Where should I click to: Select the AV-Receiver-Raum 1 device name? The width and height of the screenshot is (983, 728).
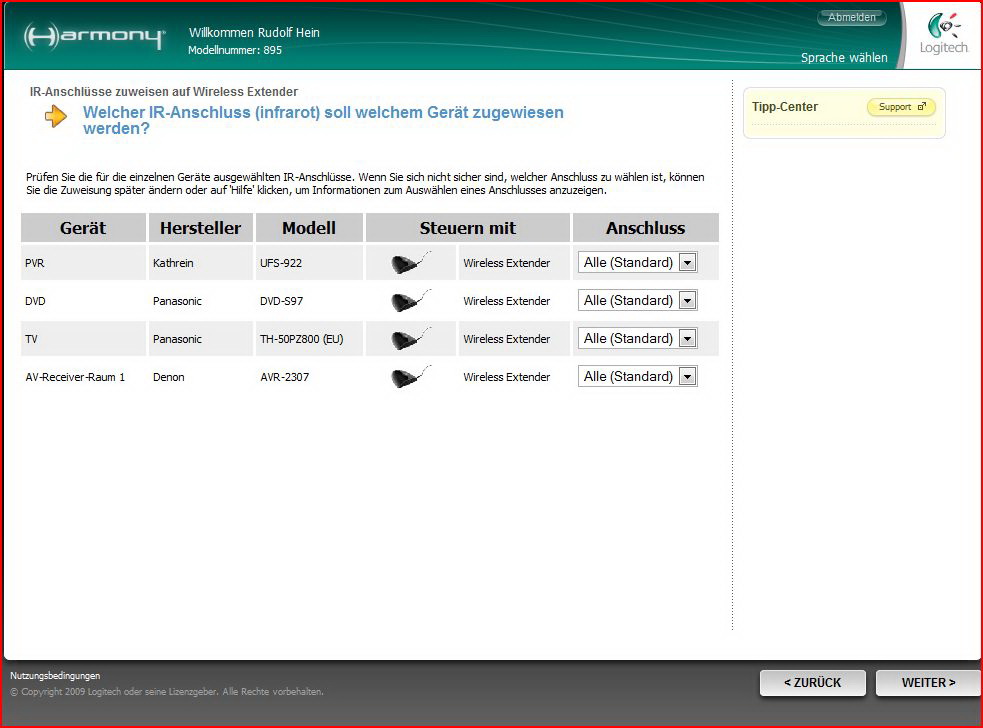pos(75,377)
